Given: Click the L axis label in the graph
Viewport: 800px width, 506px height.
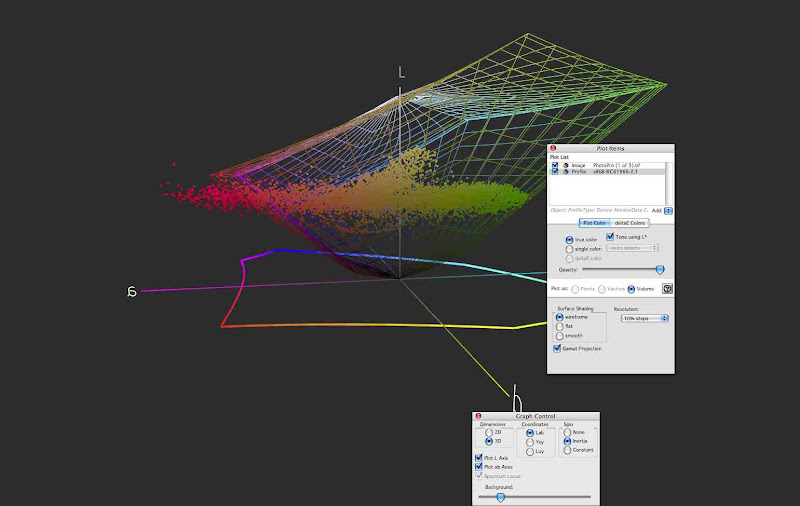Looking at the screenshot, I should tap(402, 72).
